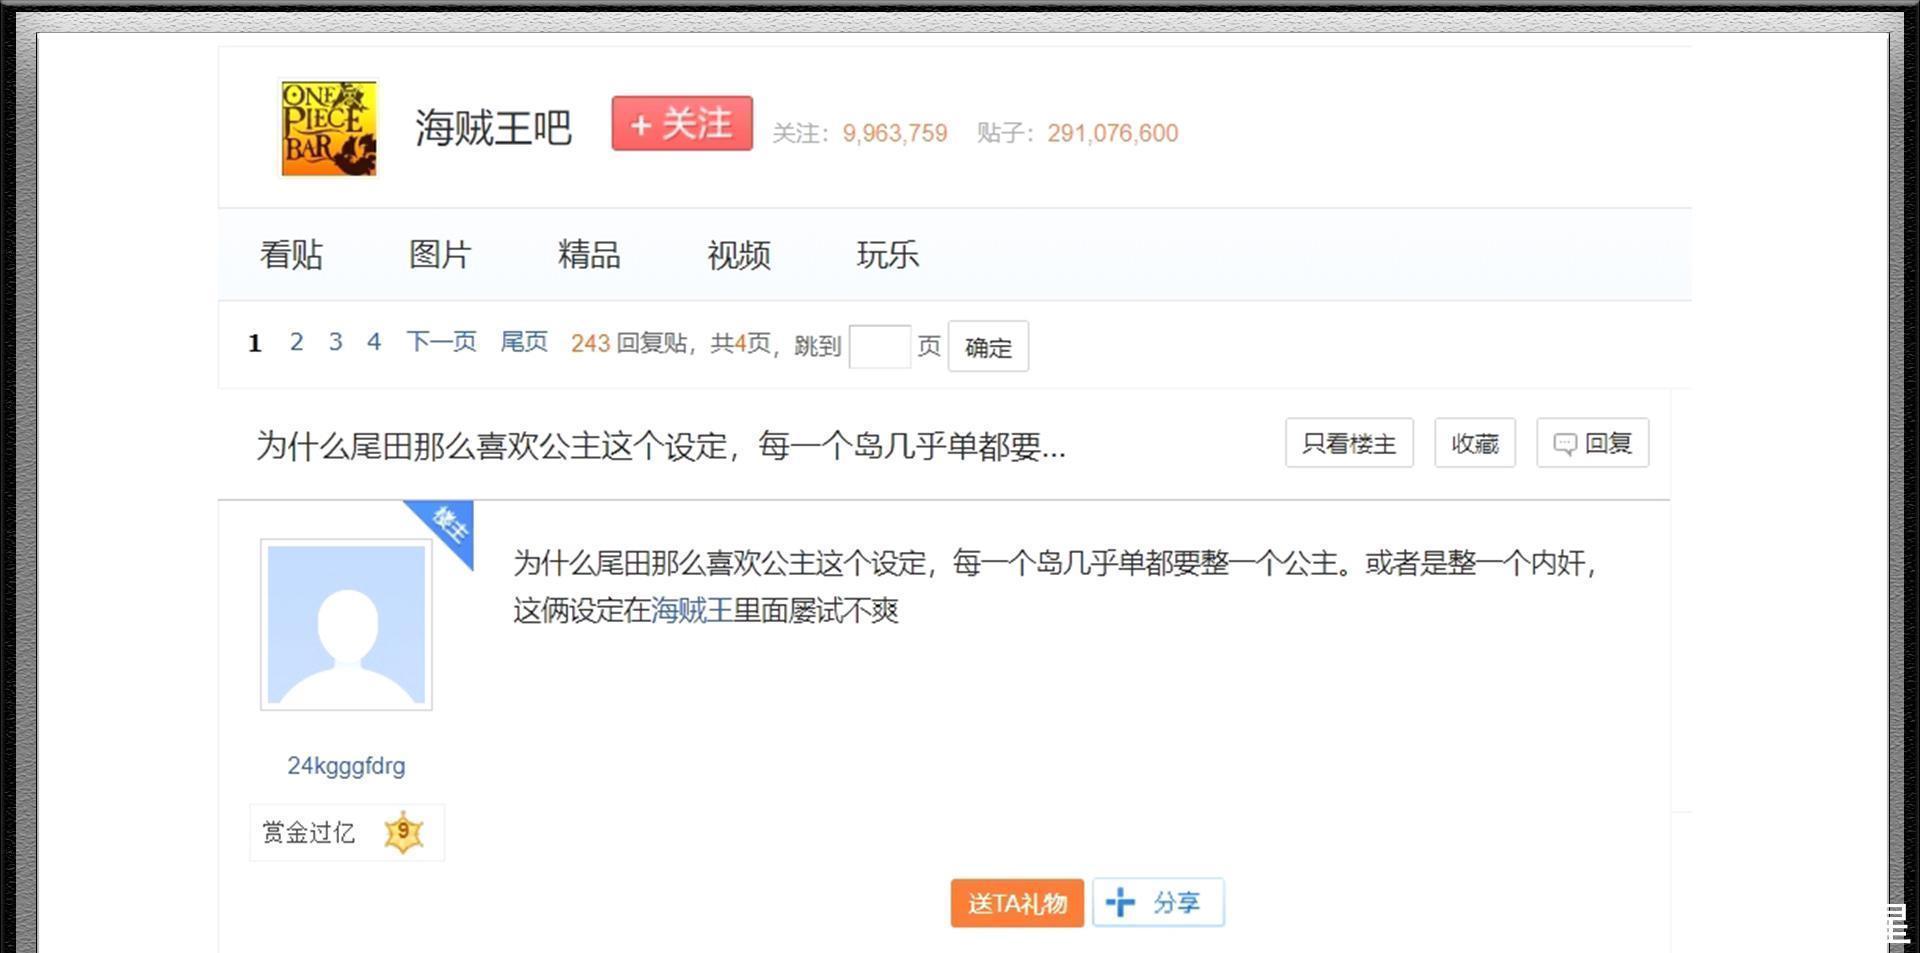This screenshot has width=1920, height=953.
Task: Switch to the 图片 tab
Action: click(439, 255)
